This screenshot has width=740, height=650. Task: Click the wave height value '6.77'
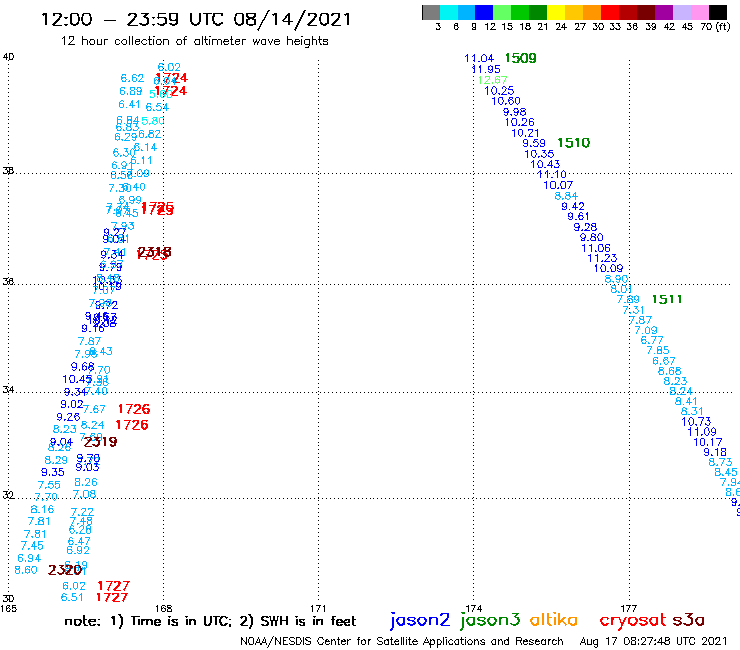coord(652,340)
